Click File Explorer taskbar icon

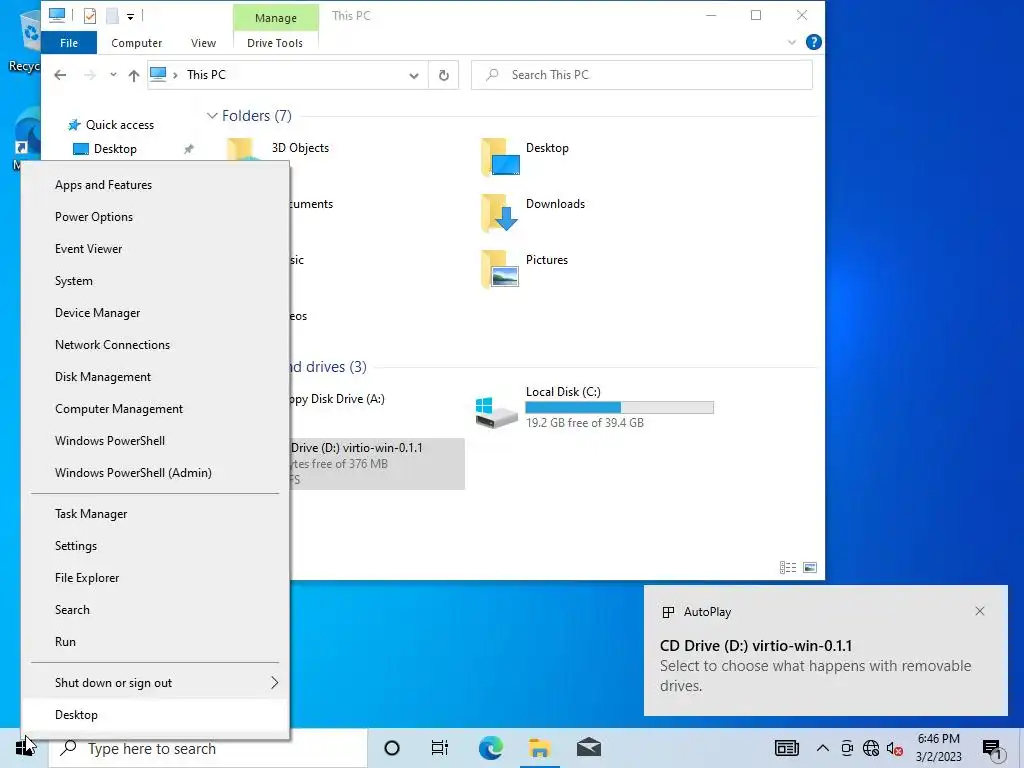(x=539, y=748)
